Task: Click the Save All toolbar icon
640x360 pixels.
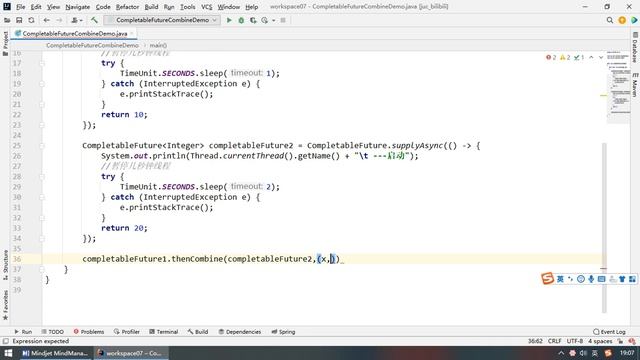Action: [x=19, y=20]
